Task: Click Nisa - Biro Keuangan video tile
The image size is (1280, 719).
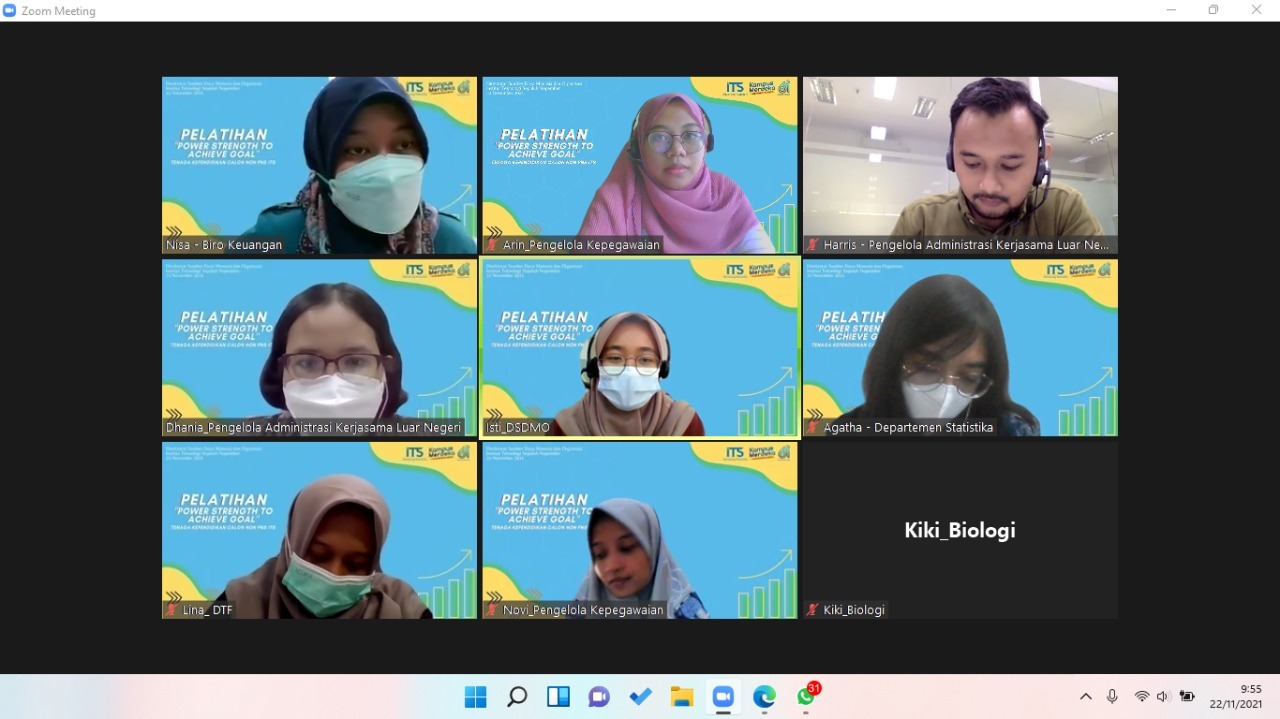Action: click(x=320, y=160)
